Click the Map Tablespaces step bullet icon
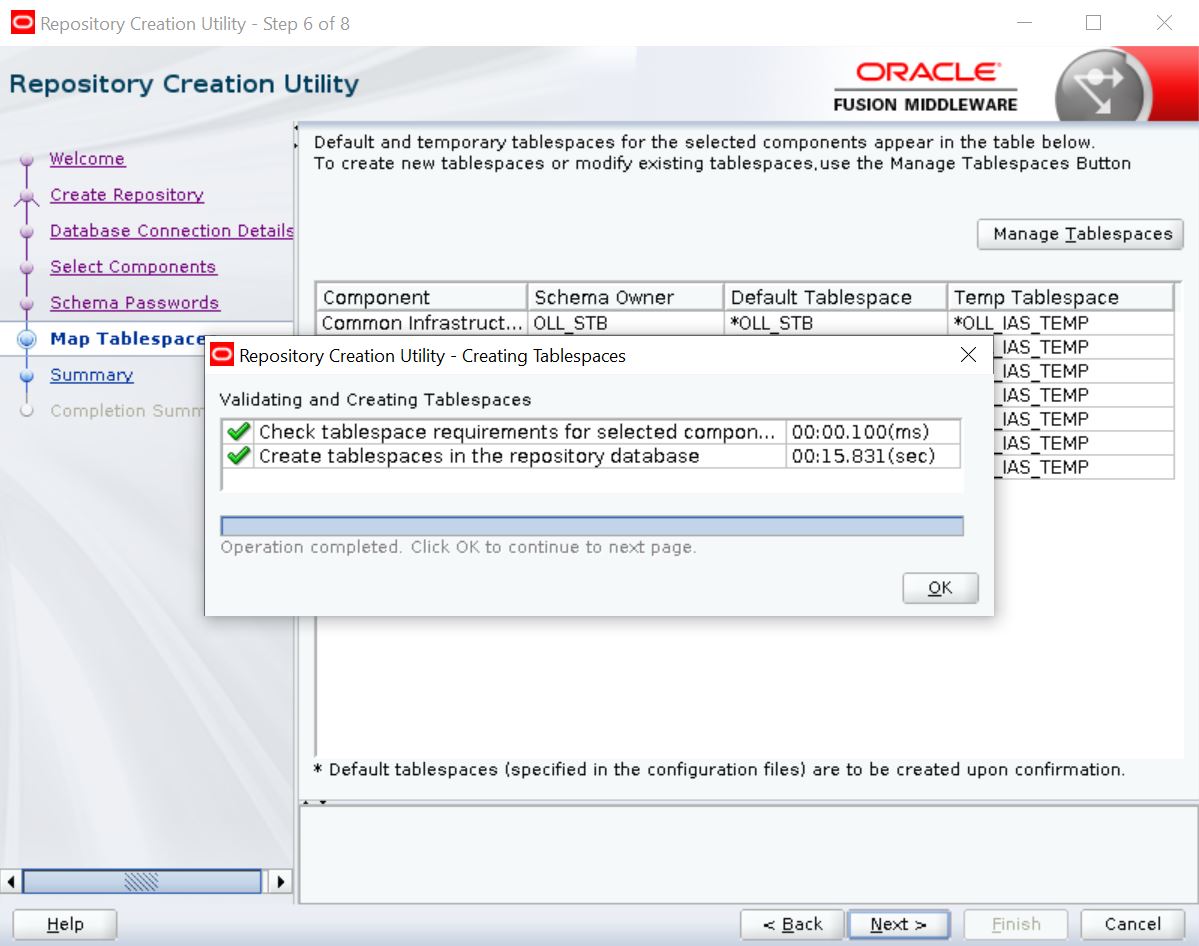The image size is (1199, 946). 27,339
